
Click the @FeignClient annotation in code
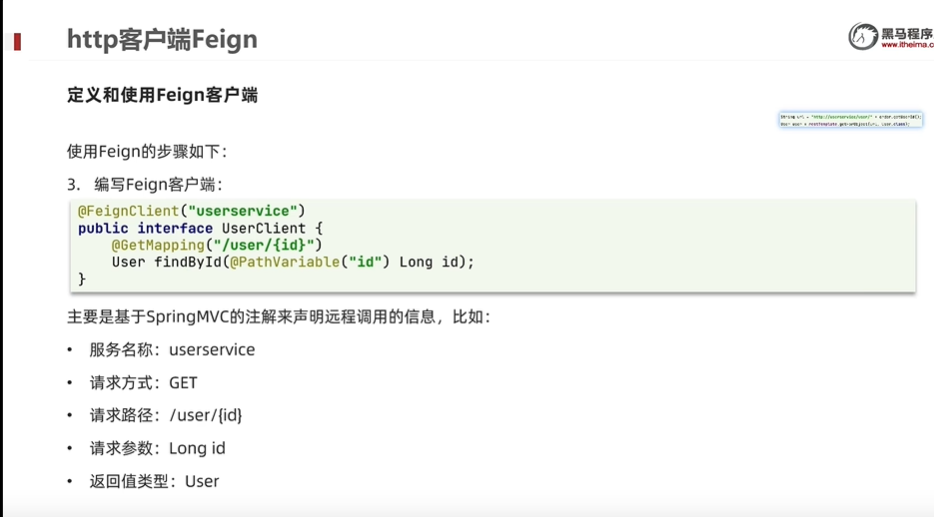tap(129, 211)
